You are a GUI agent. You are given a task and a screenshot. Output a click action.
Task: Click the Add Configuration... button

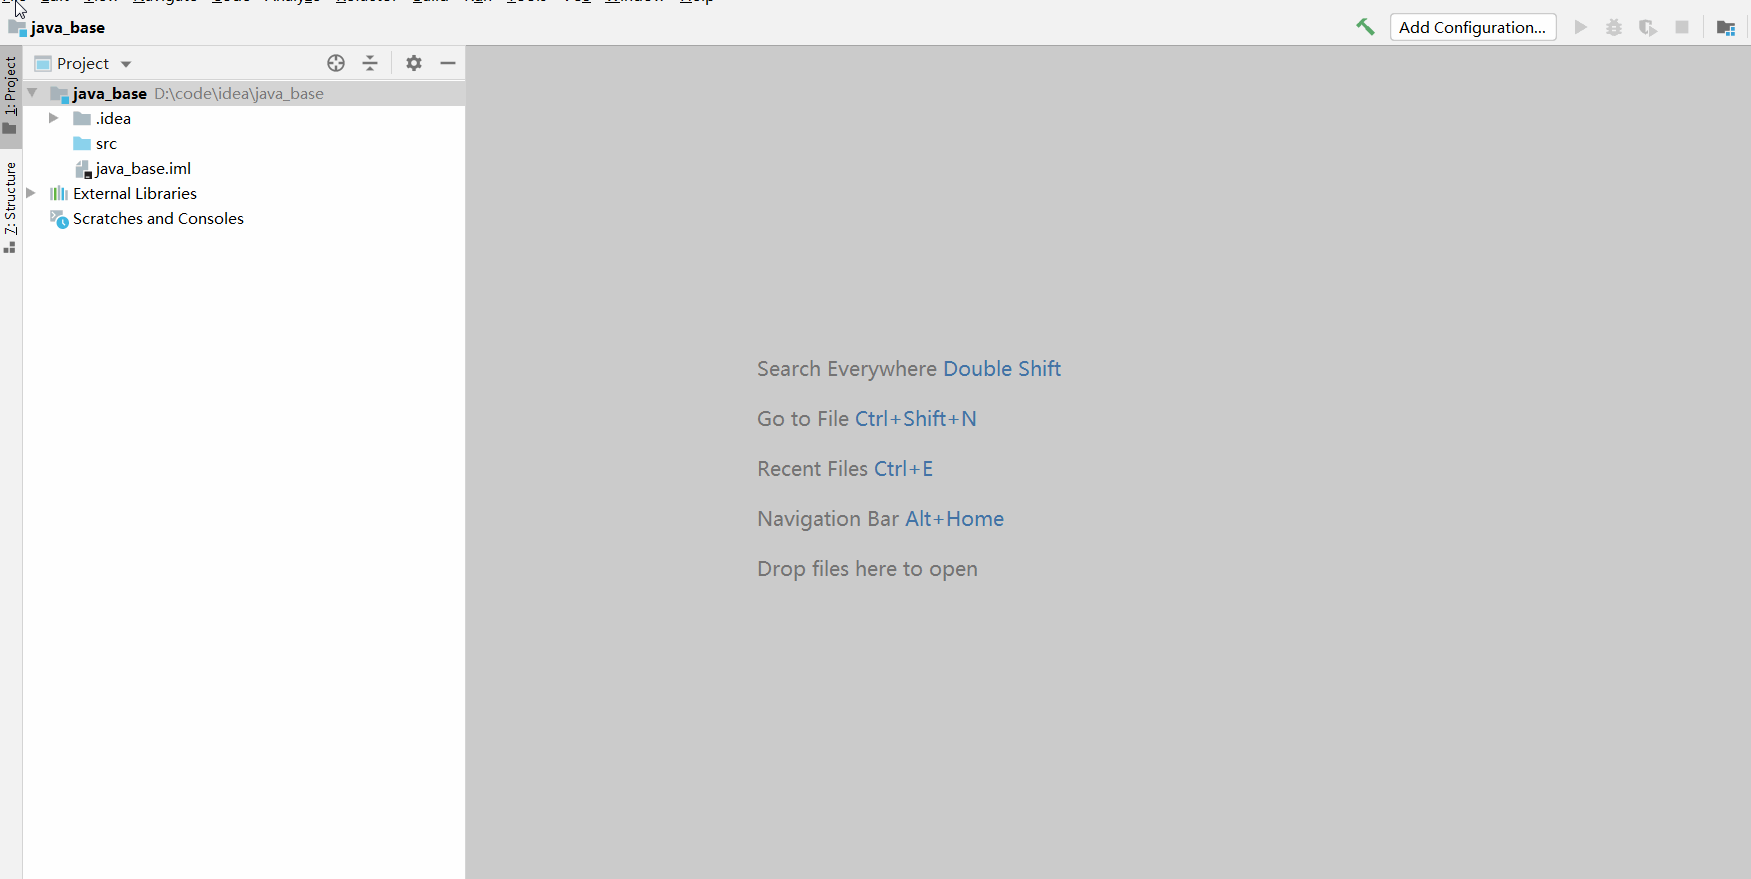pyautogui.click(x=1473, y=27)
